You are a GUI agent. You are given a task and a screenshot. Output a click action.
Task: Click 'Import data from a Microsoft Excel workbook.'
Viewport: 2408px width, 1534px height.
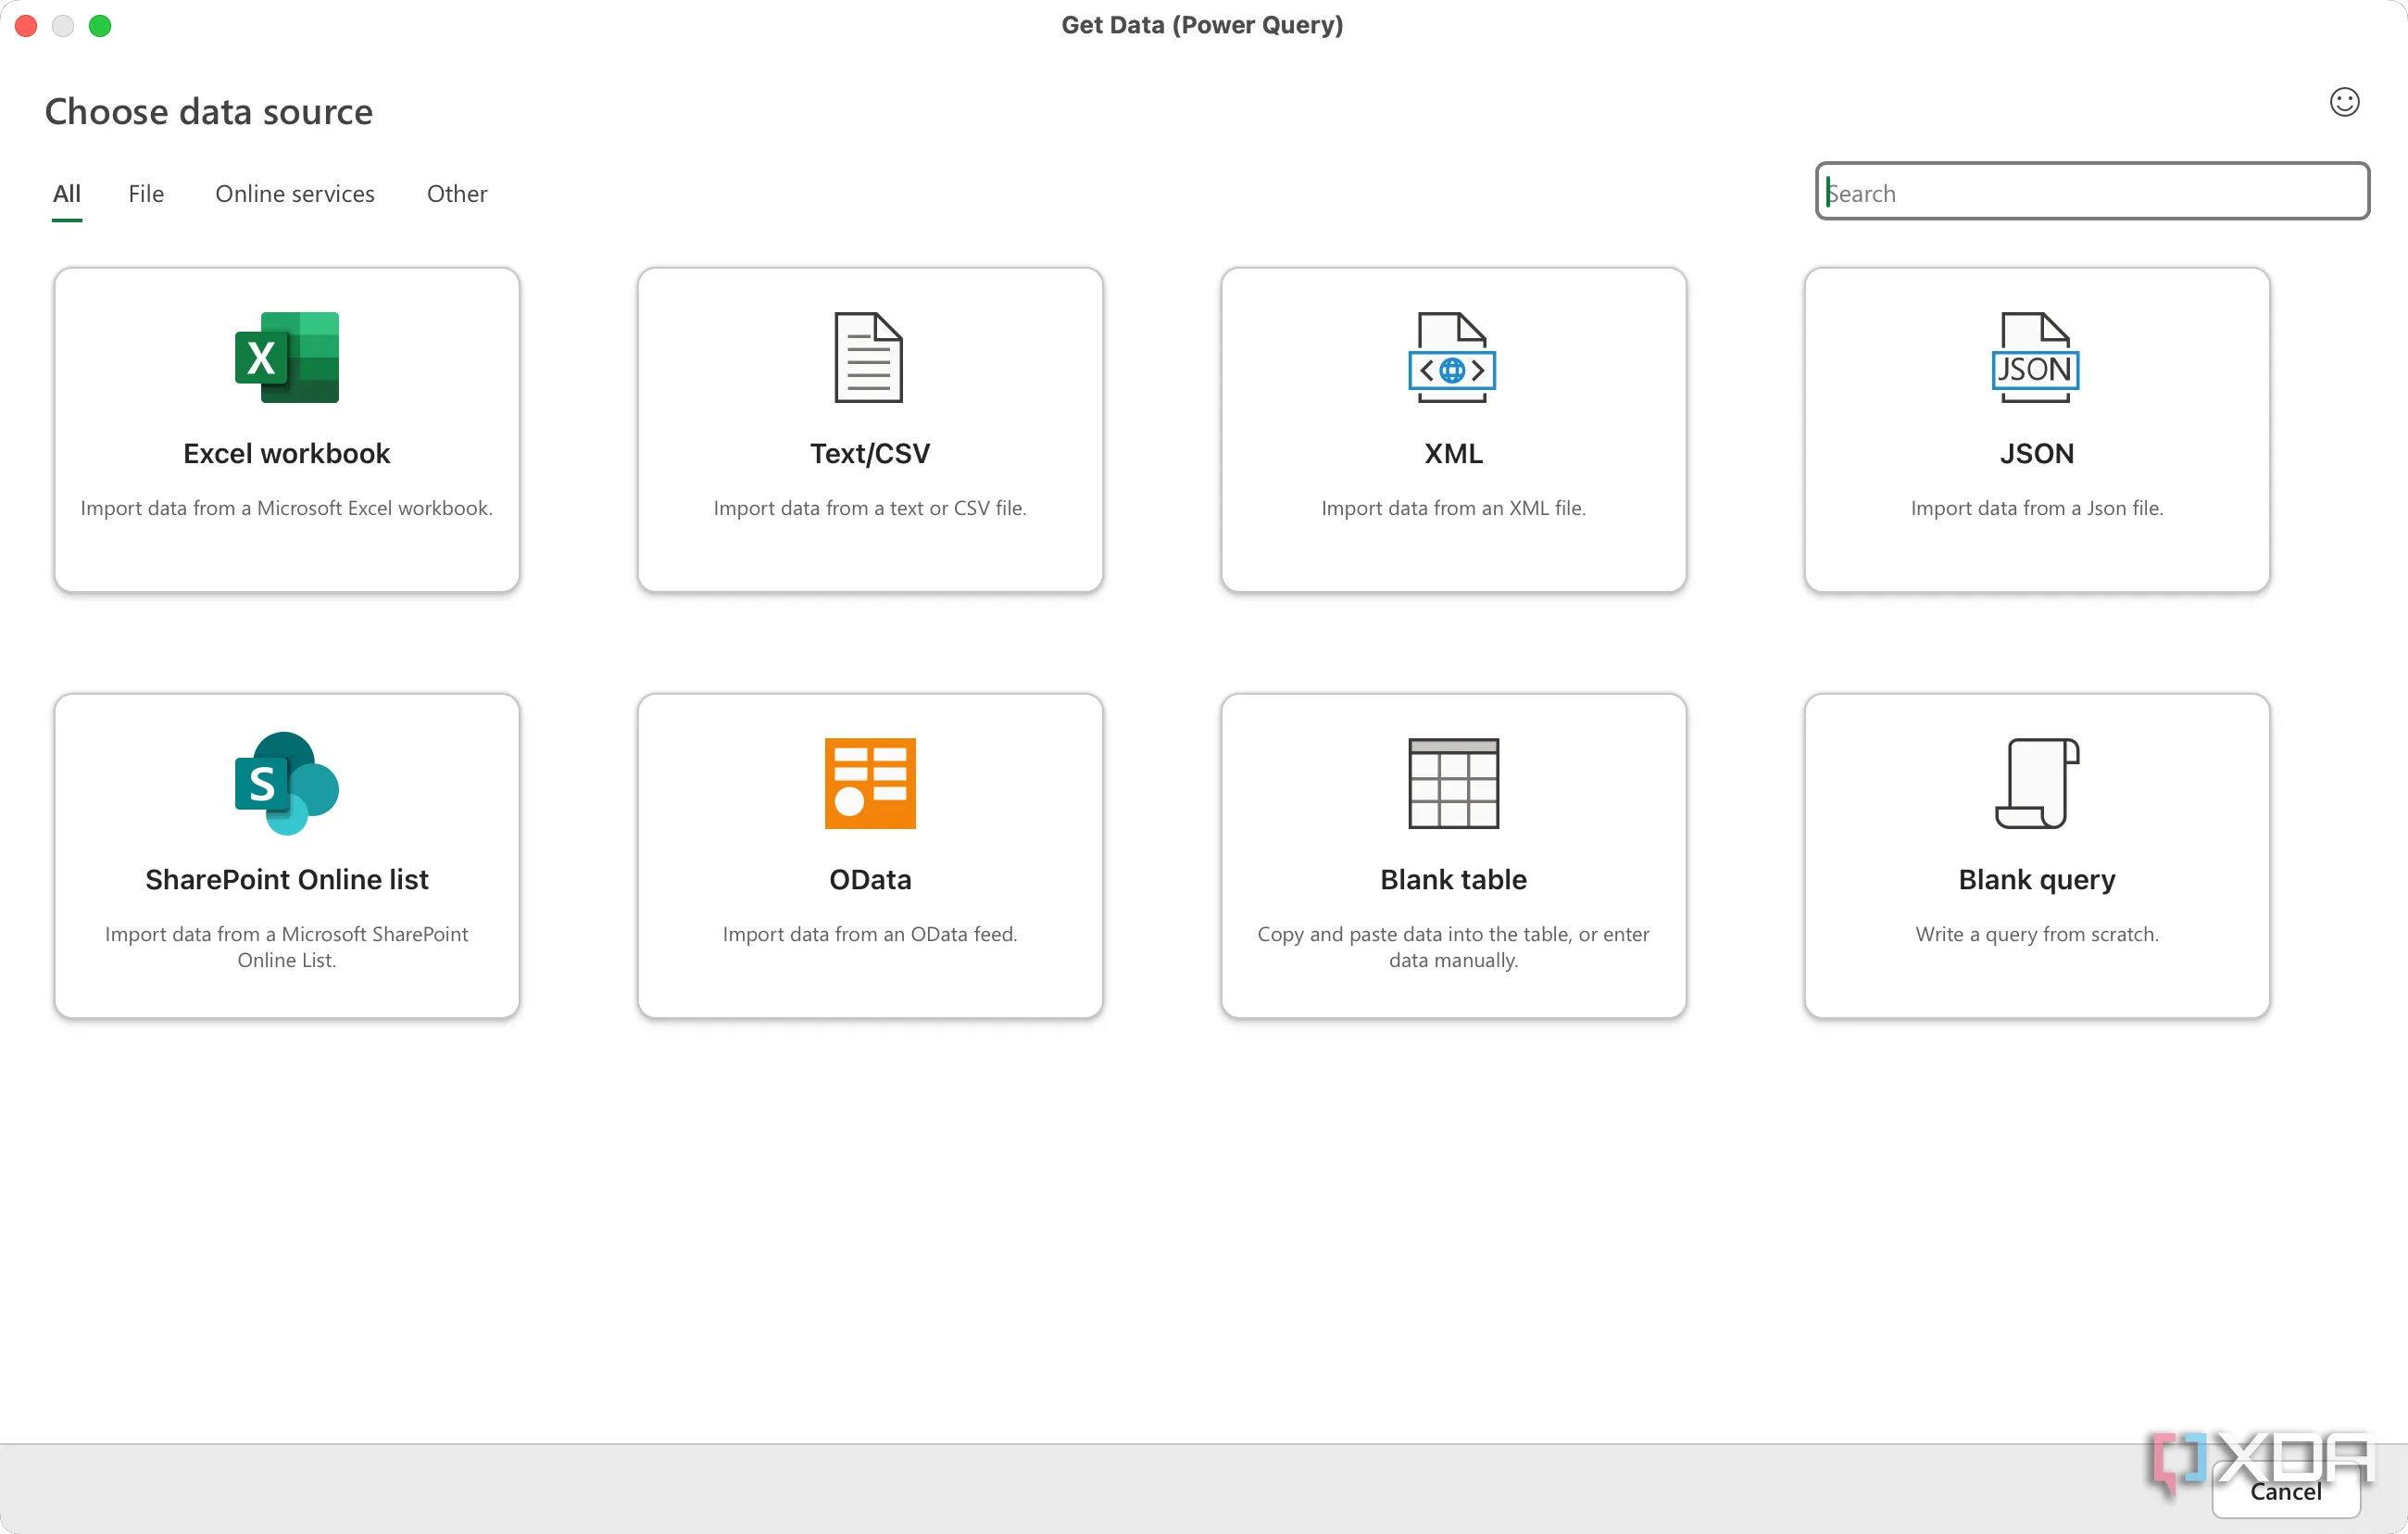pos(287,508)
